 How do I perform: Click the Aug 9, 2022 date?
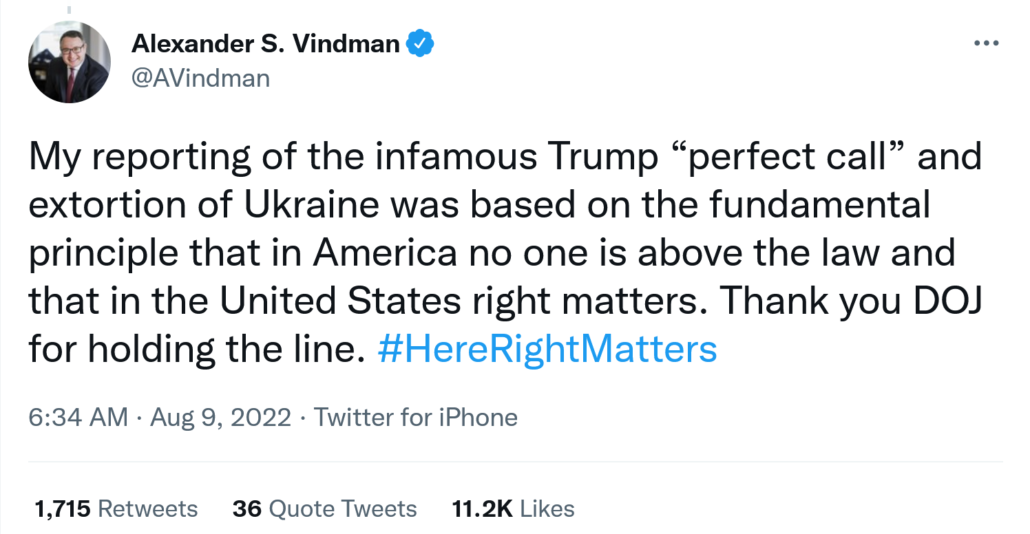tap(221, 416)
